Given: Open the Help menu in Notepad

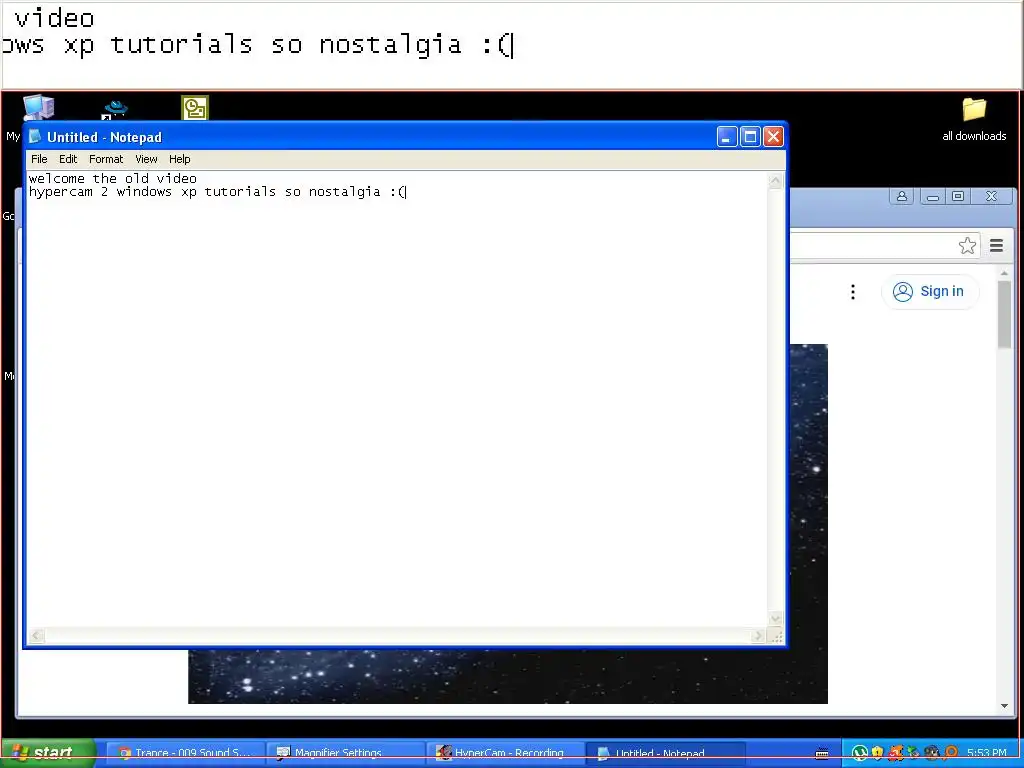Looking at the screenshot, I should click(x=180, y=159).
